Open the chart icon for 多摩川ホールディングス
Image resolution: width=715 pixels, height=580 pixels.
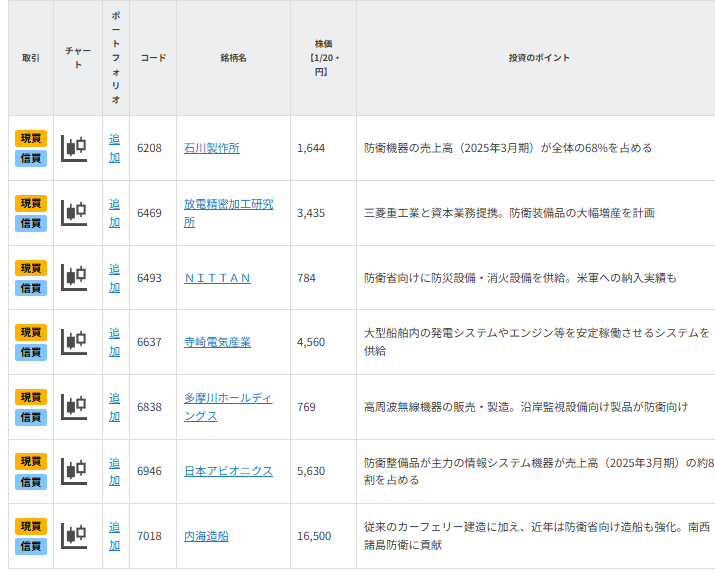pyautogui.click(x=74, y=407)
